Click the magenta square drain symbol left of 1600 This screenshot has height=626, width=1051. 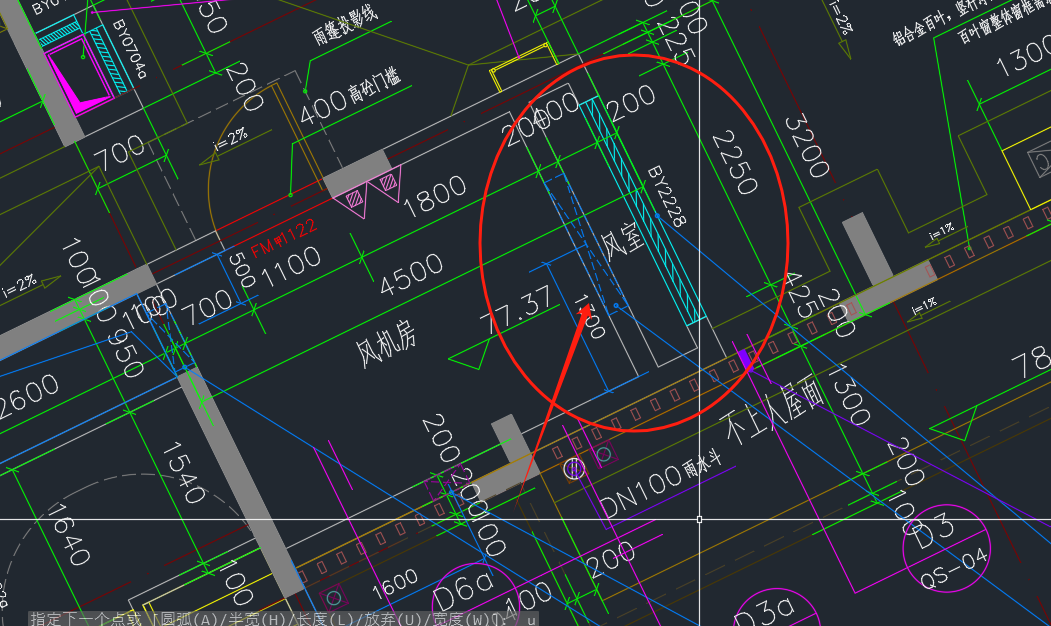[332, 597]
